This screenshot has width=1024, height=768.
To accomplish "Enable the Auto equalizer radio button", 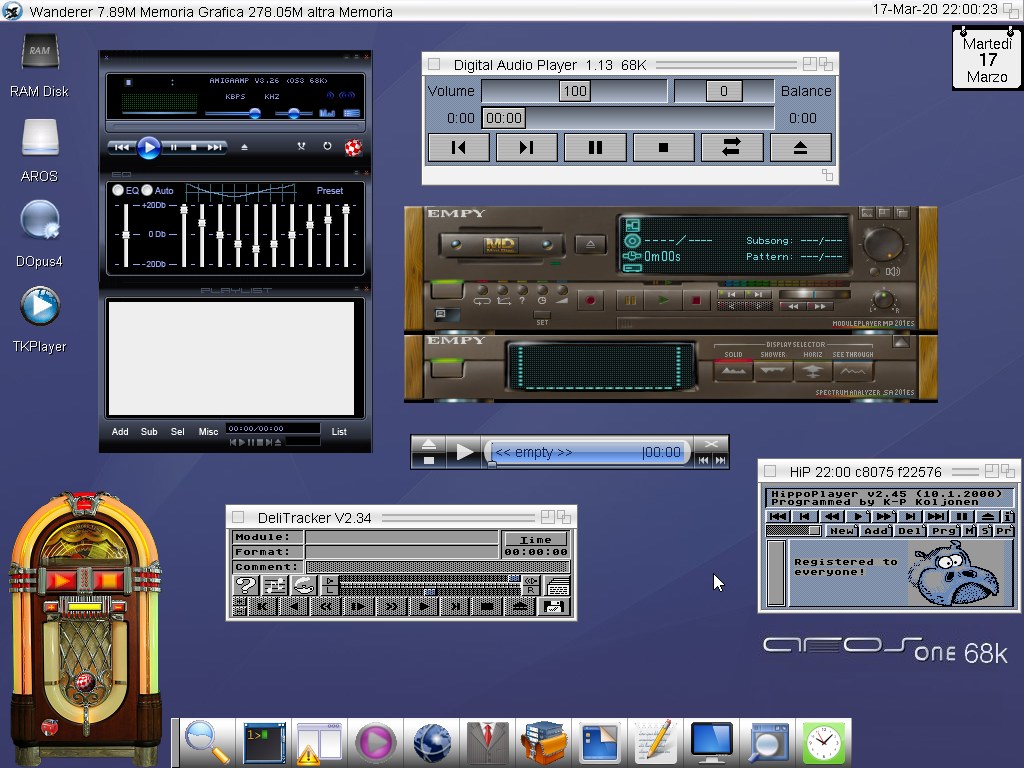I will coord(147,190).
